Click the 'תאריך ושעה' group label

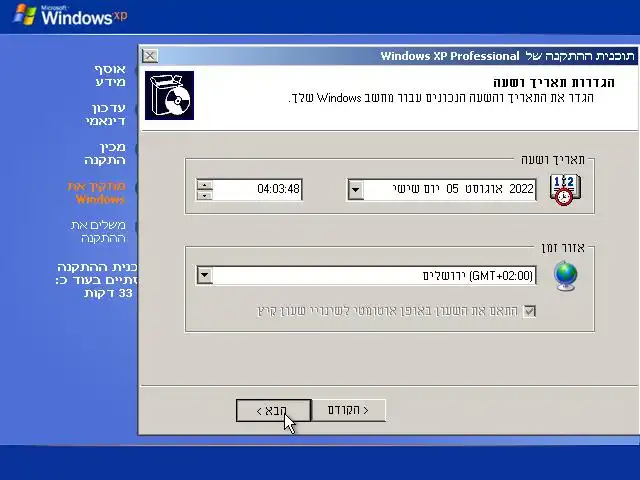click(x=553, y=160)
